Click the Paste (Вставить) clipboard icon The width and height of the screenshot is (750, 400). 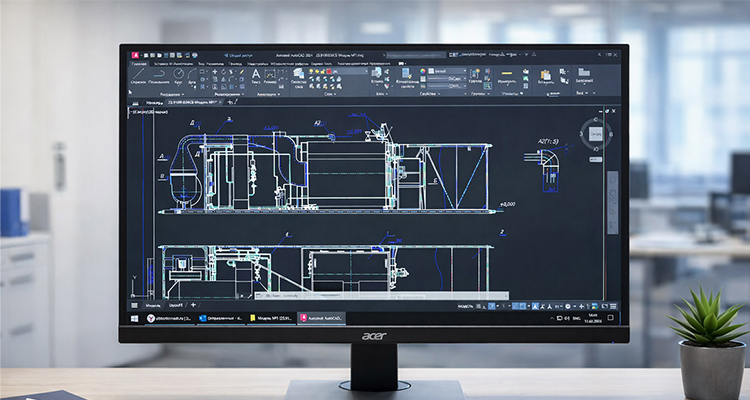pyautogui.click(x=546, y=78)
